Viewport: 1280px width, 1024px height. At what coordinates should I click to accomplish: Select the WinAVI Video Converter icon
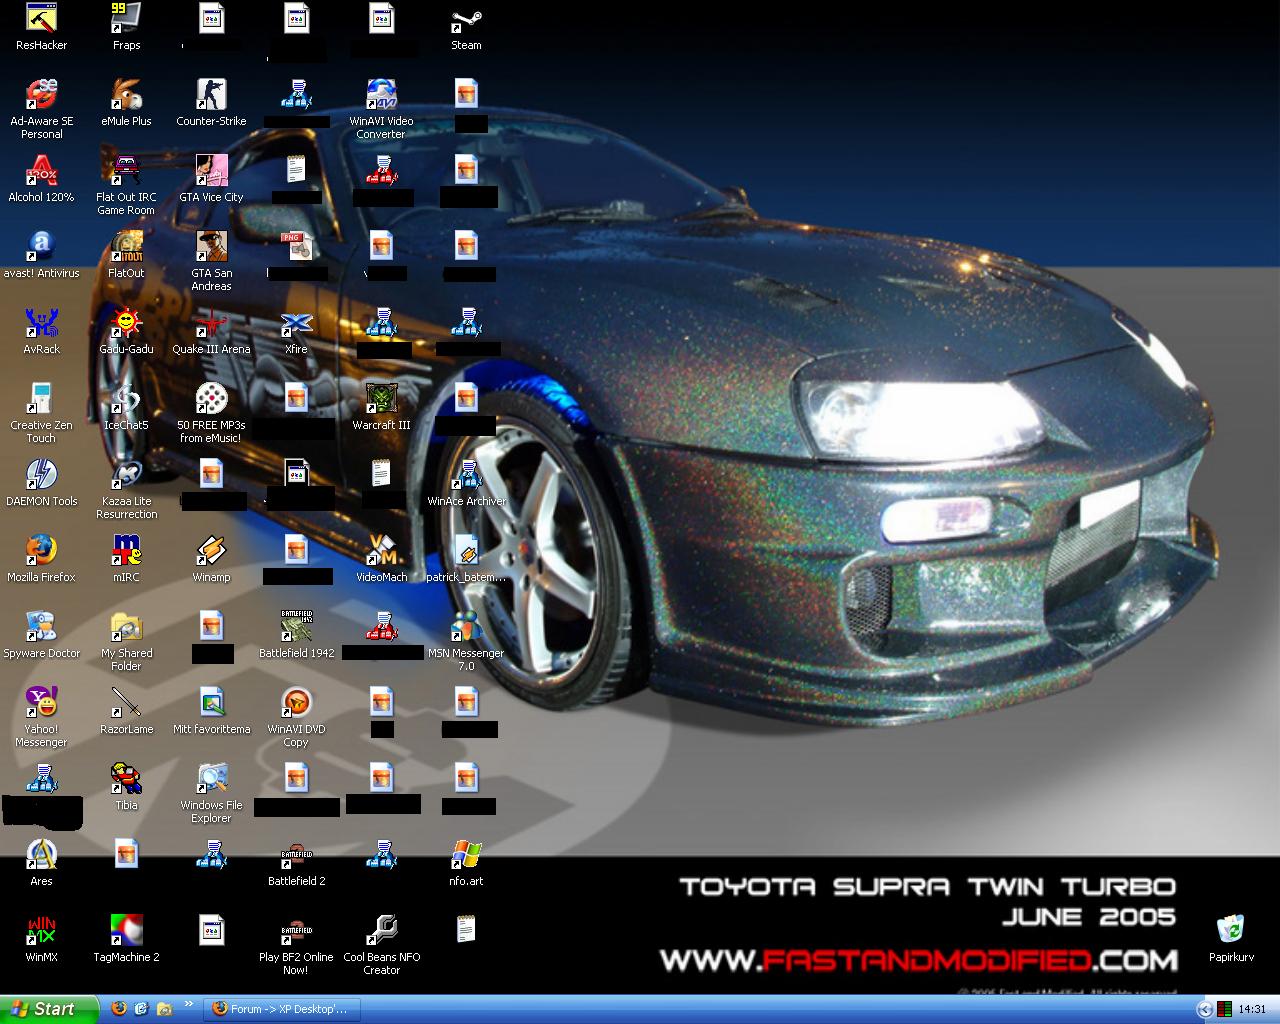[381, 109]
